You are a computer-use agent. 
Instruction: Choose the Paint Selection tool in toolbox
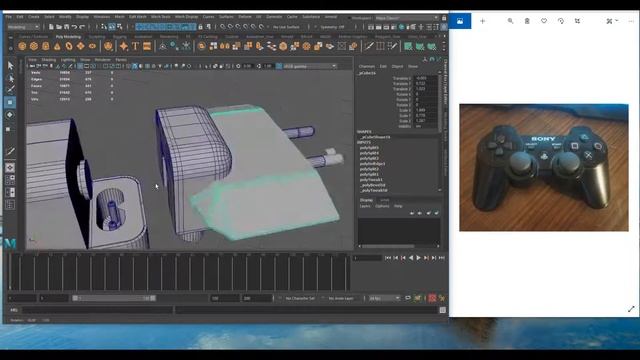[x=10, y=89]
